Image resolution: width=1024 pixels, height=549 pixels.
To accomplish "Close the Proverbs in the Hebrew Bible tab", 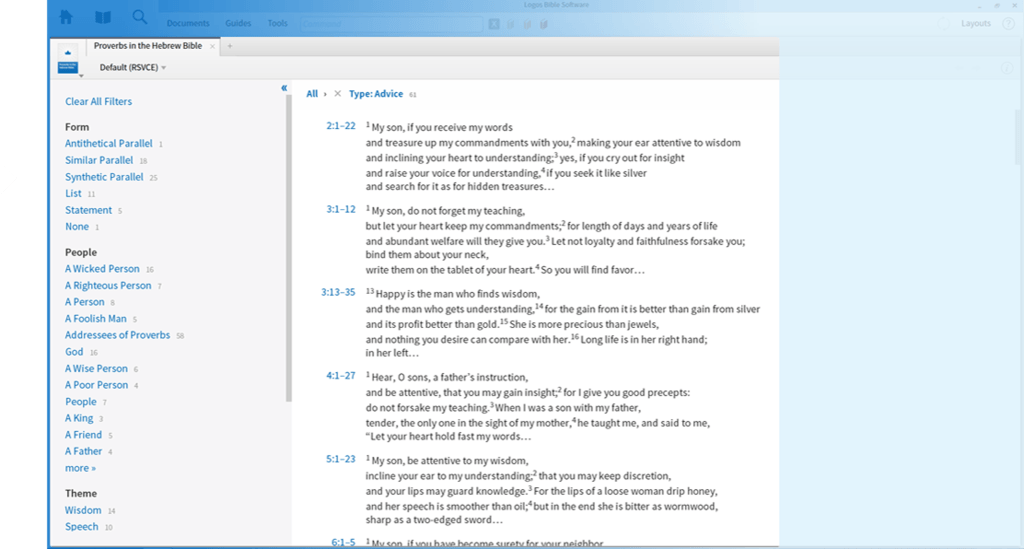I will (212, 46).
